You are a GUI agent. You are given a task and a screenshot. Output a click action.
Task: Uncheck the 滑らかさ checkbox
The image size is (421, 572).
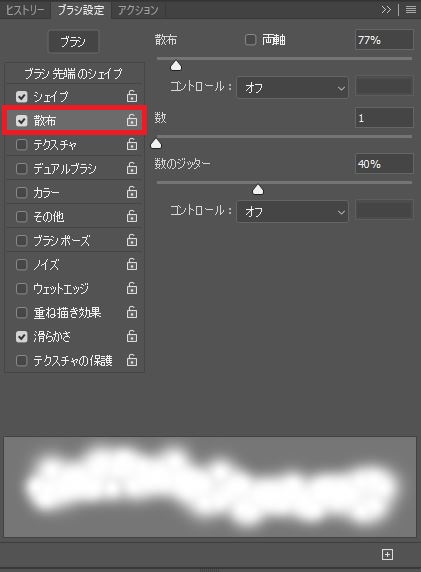click(22, 336)
